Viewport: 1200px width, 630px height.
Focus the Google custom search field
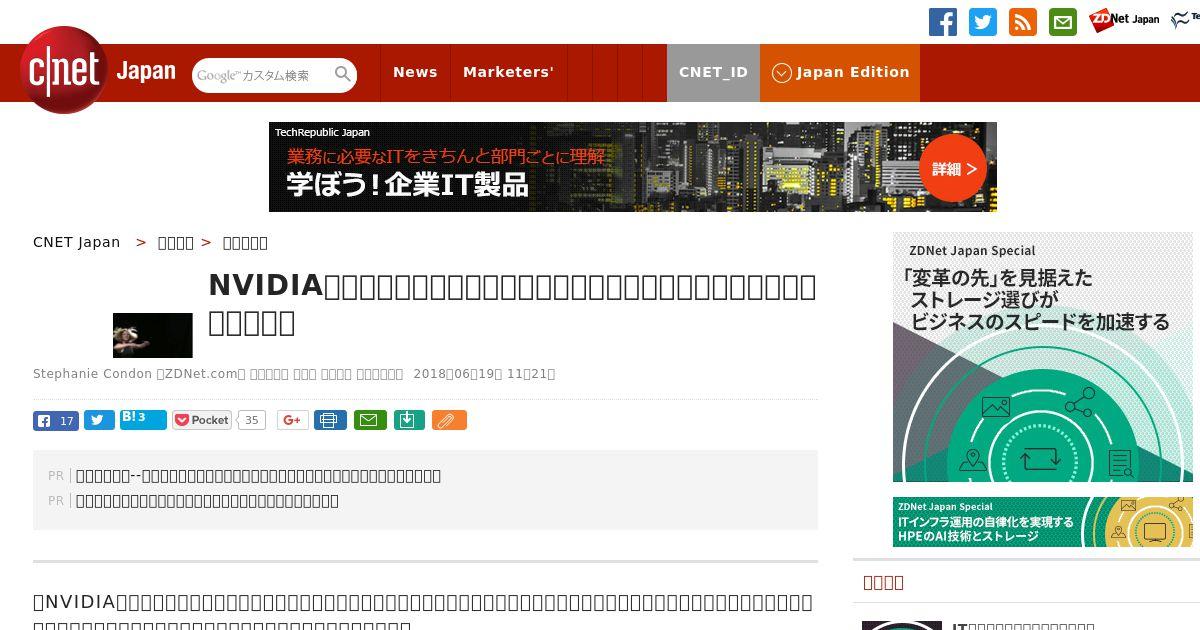(262, 75)
